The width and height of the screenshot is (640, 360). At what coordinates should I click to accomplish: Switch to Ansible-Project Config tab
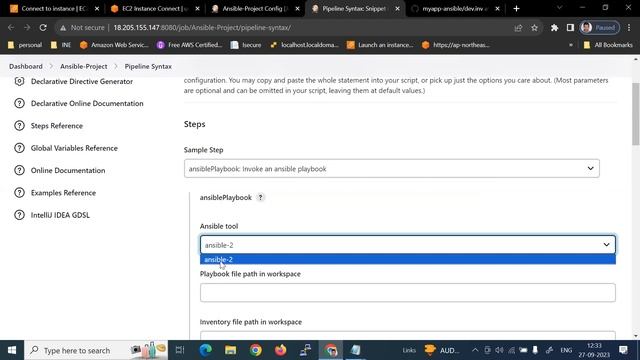click(255, 9)
